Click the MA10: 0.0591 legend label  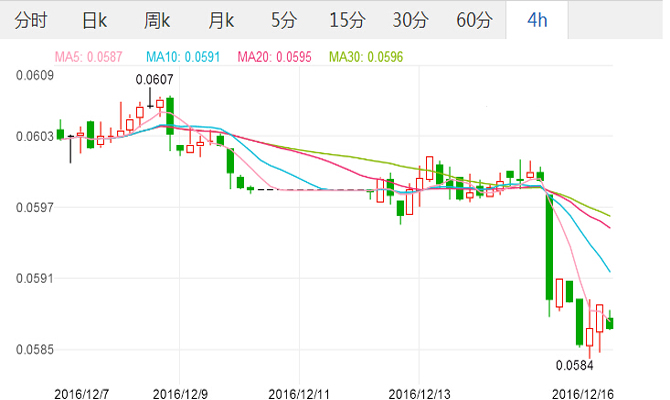183,57
